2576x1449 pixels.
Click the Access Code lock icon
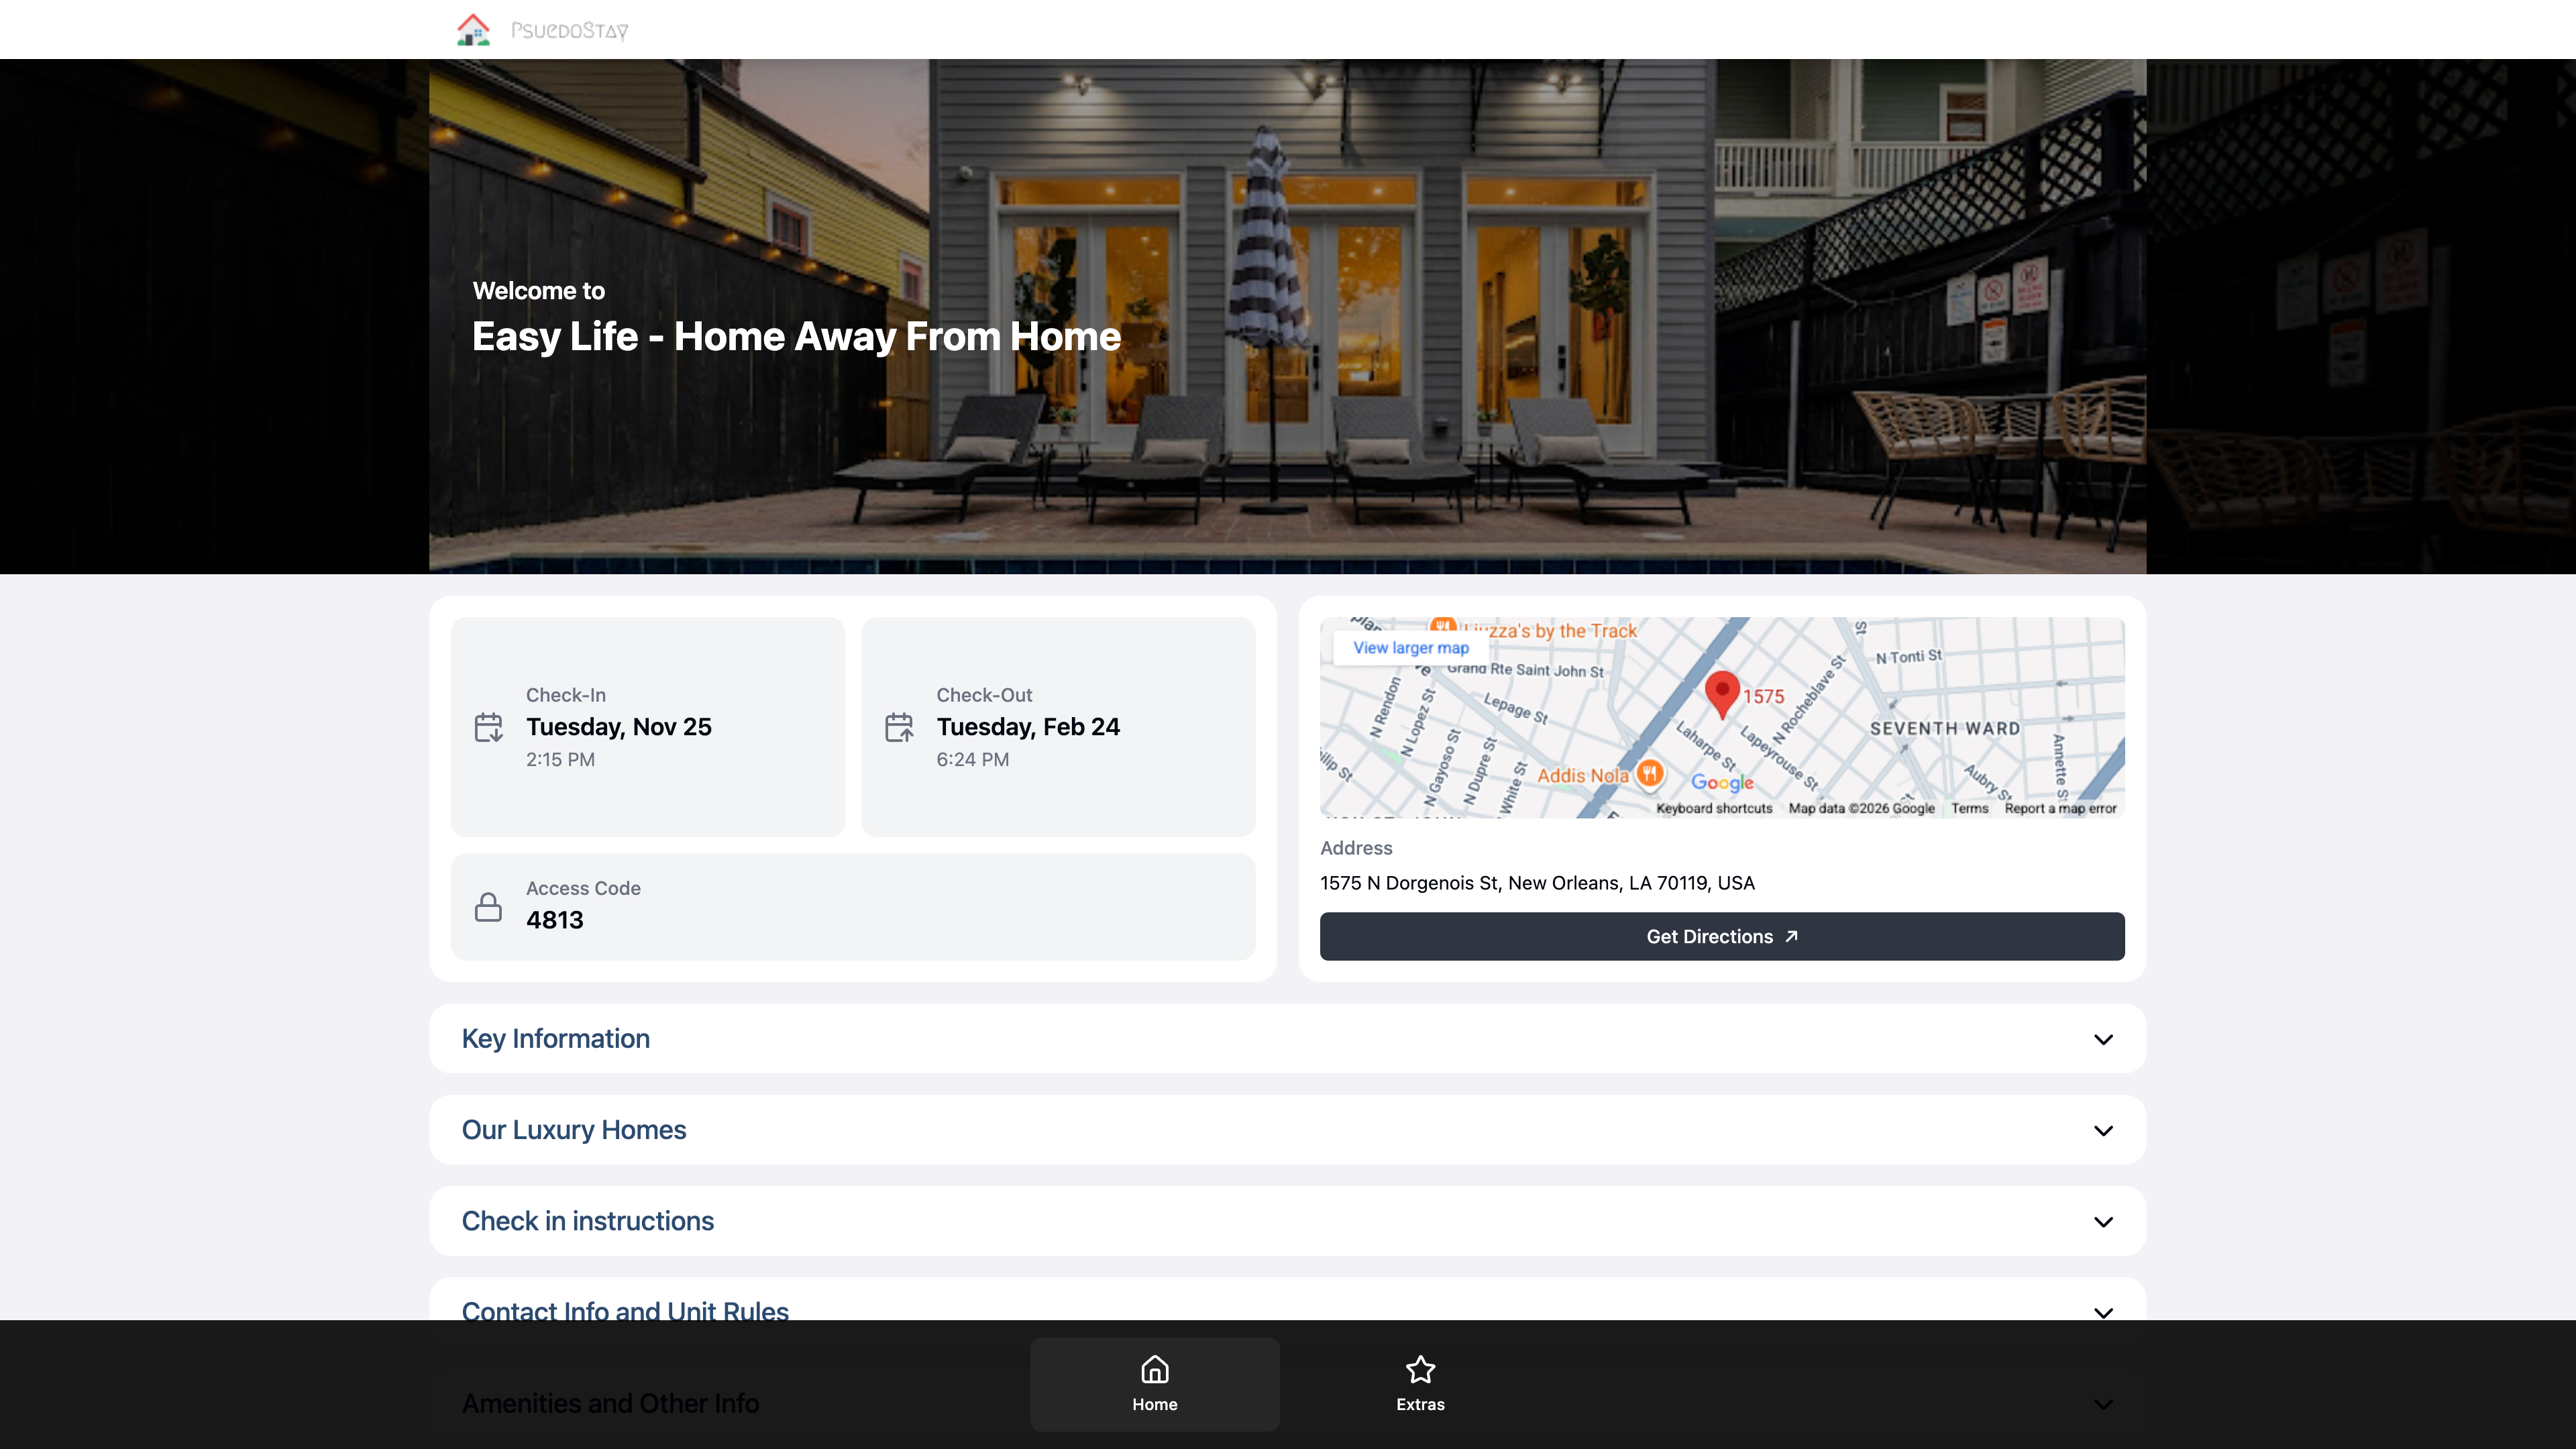click(488, 907)
